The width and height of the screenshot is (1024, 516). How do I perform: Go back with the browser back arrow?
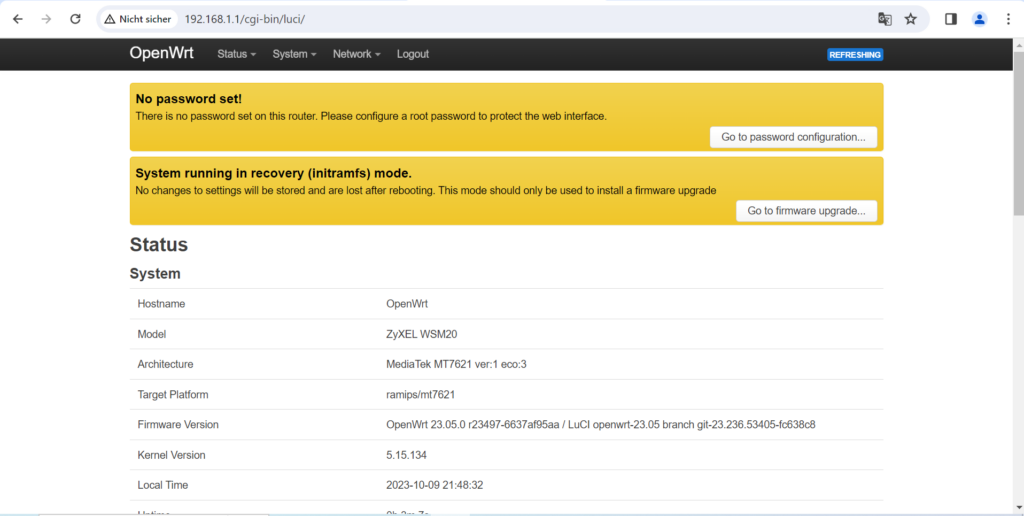coord(18,19)
